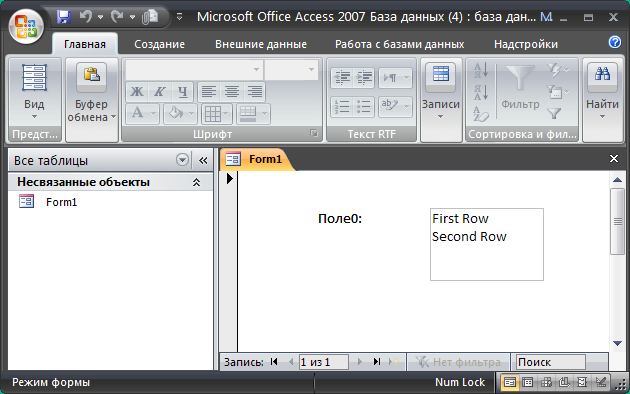
Task: Click the Office round button
Action: (x=26, y=27)
